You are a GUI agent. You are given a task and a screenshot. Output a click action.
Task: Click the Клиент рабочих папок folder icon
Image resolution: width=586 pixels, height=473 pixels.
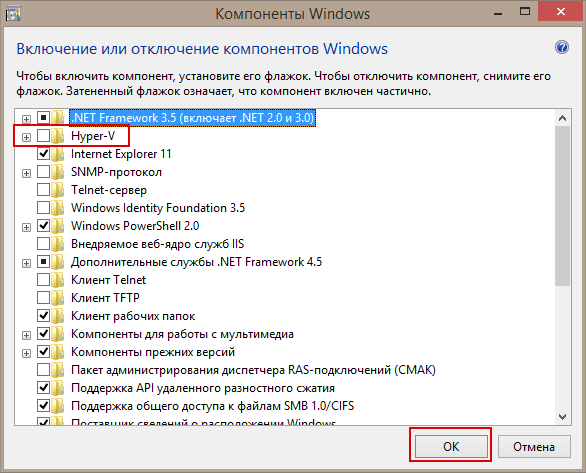tap(58, 316)
